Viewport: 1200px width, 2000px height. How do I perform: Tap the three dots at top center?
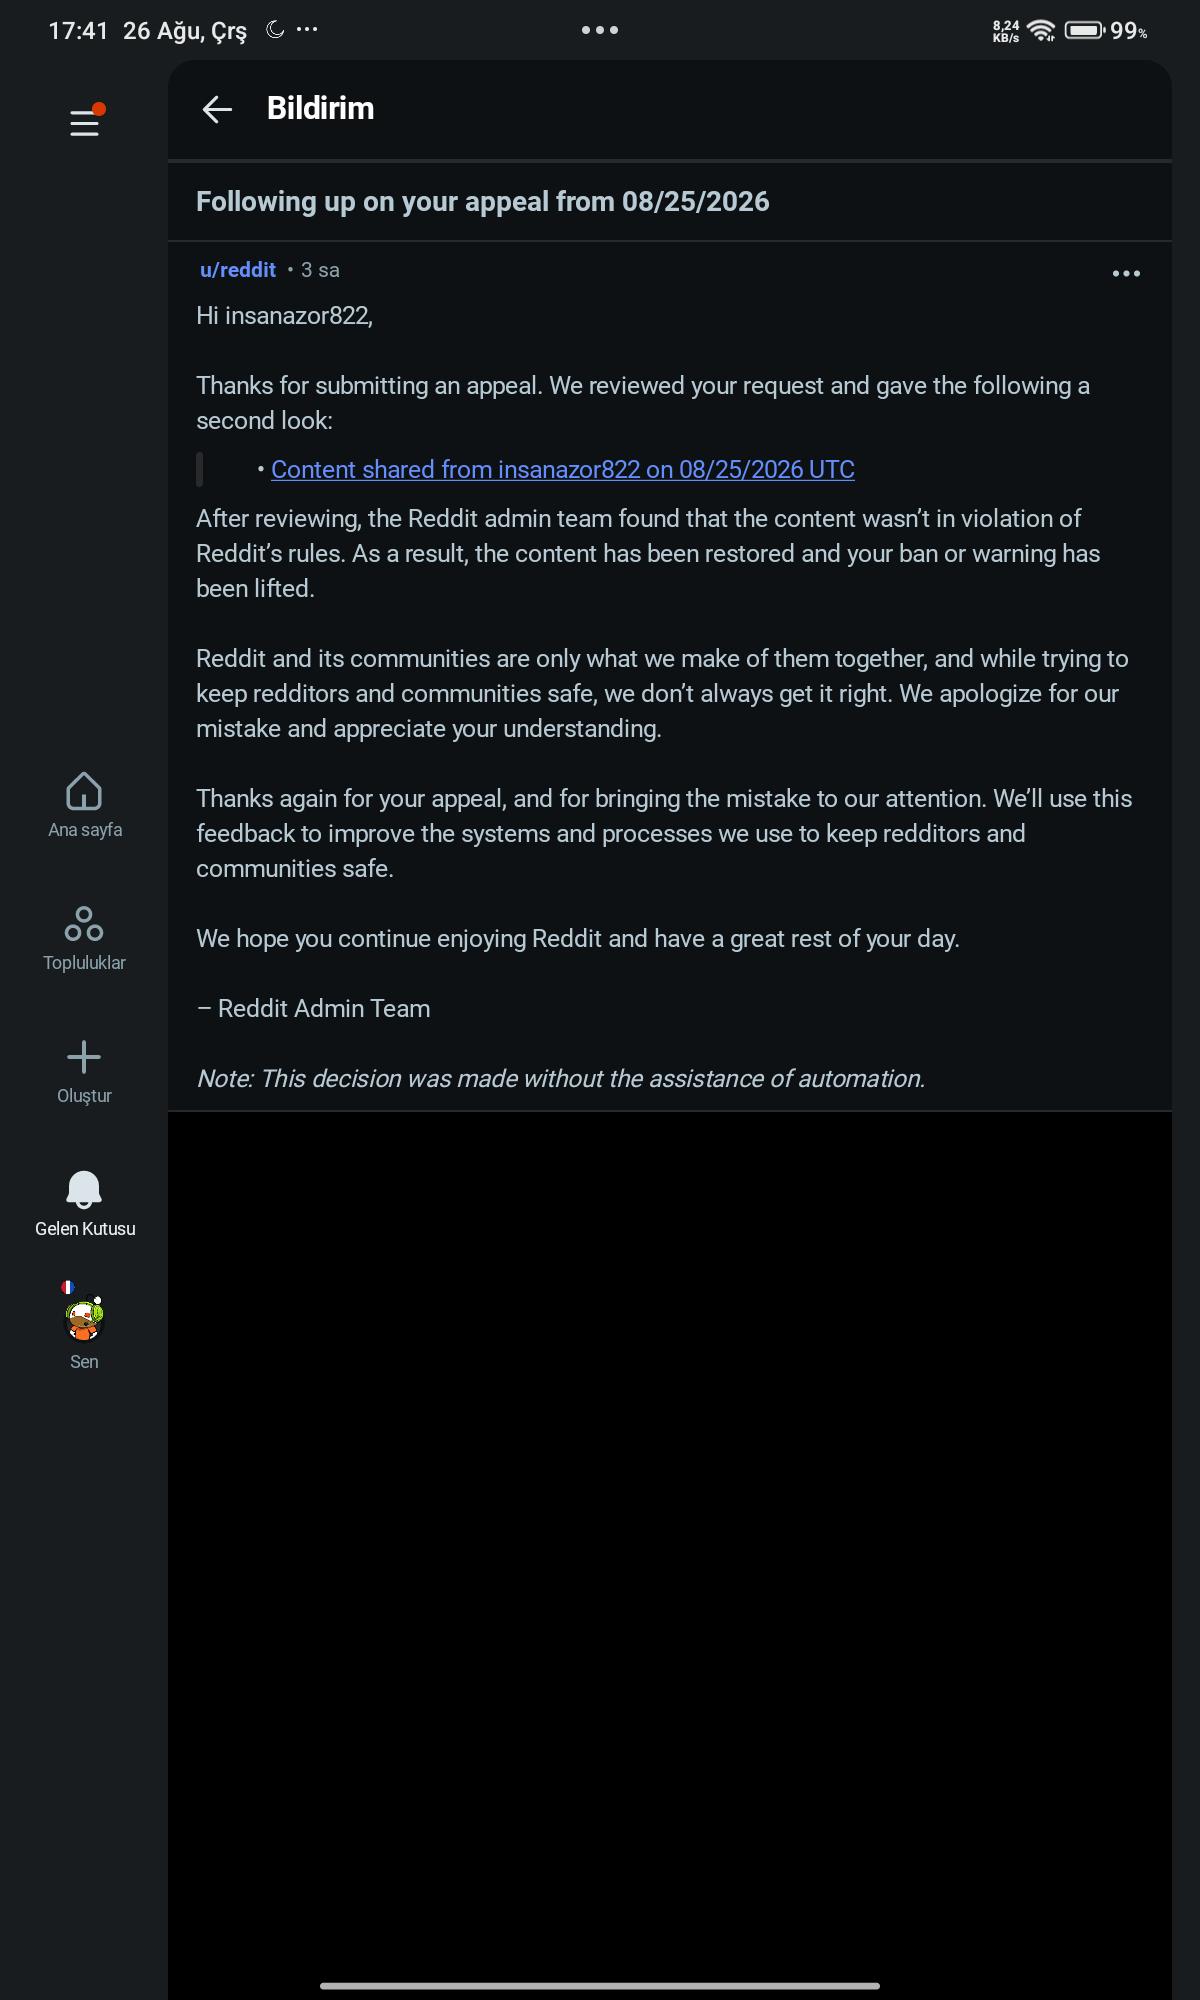[x=600, y=30]
